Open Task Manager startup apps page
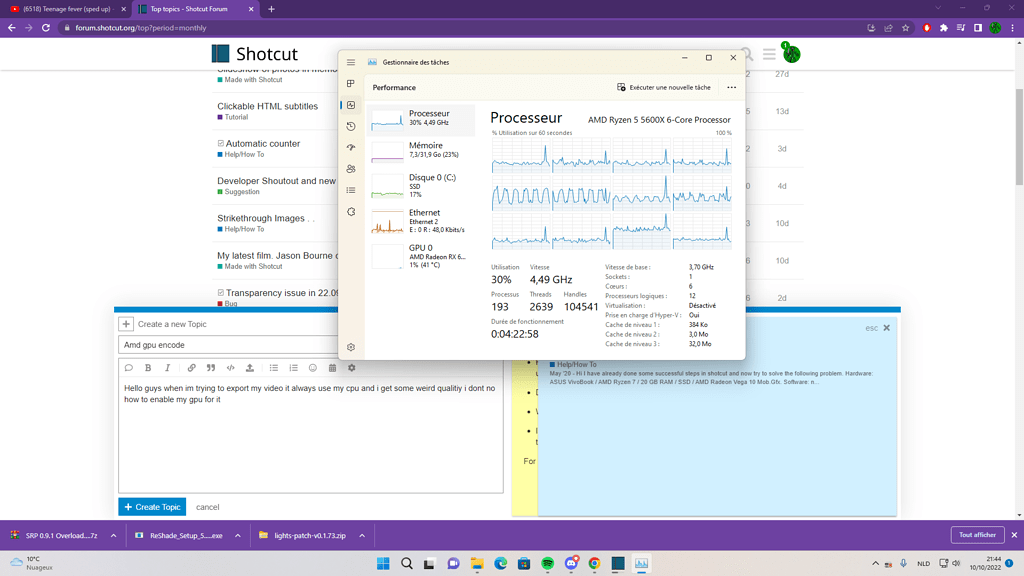 click(x=351, y=148)
